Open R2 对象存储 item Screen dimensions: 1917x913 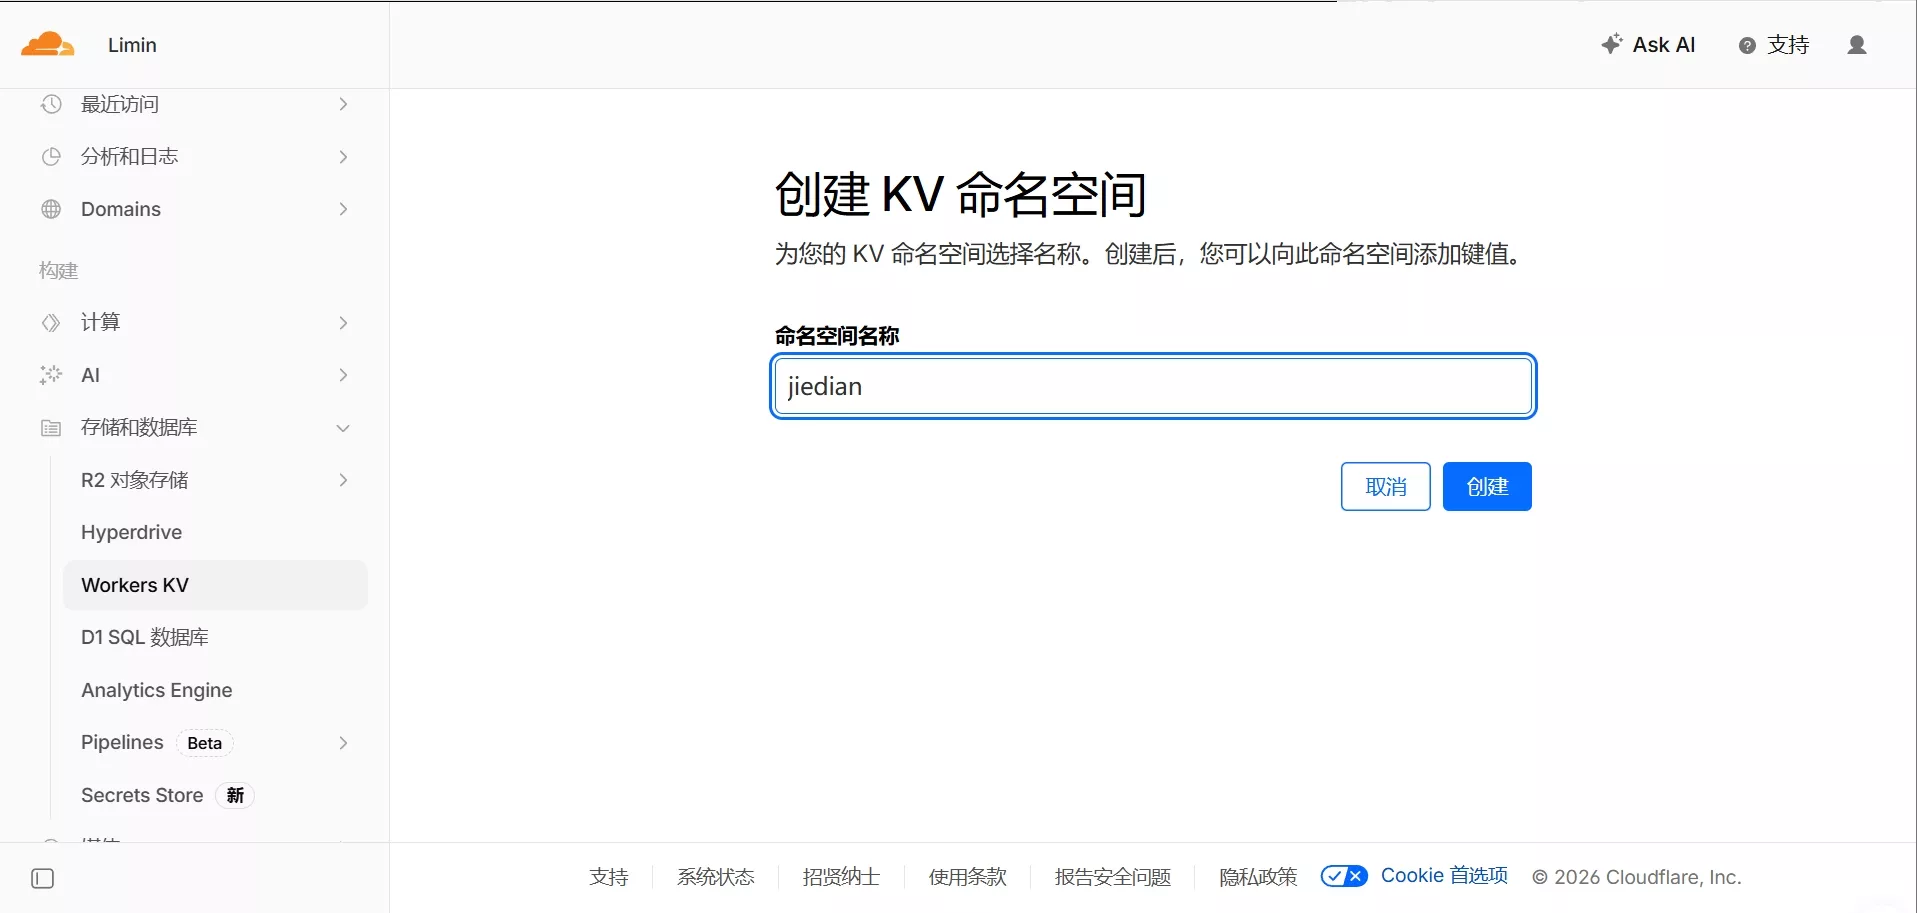(135, 480)
